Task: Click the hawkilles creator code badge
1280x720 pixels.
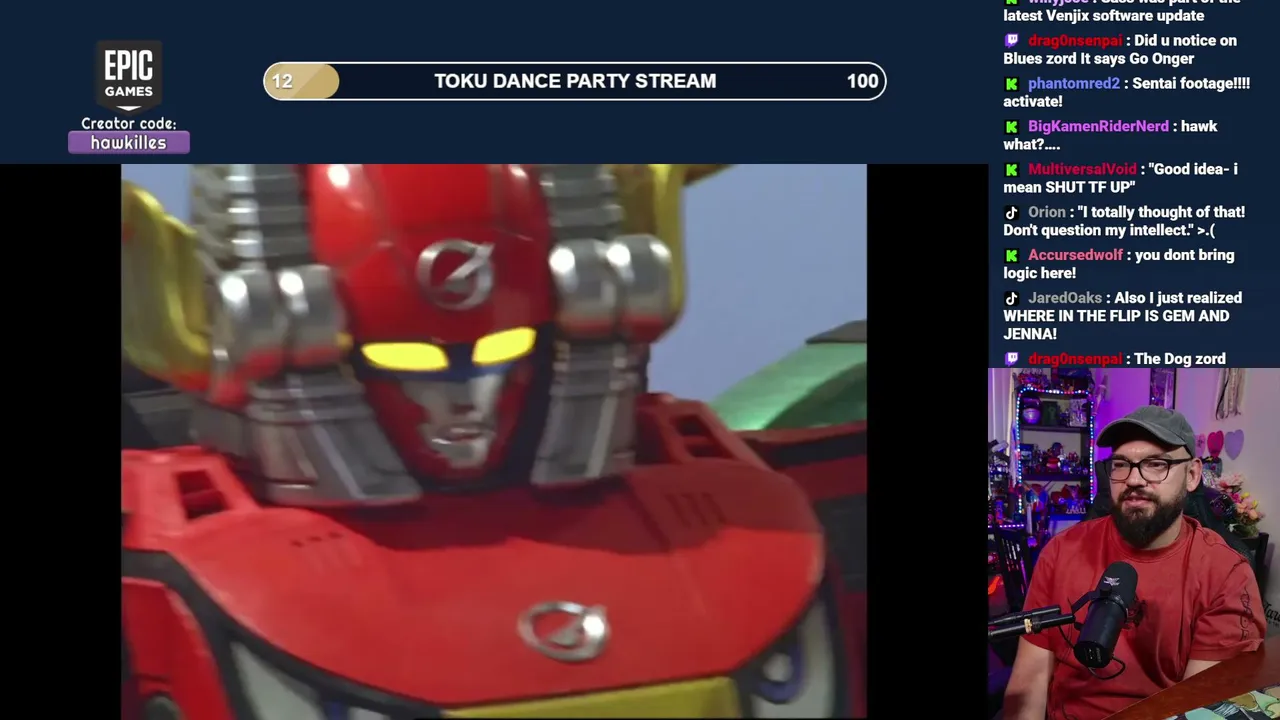Action: pyautogui.click(x=129, y=143)
